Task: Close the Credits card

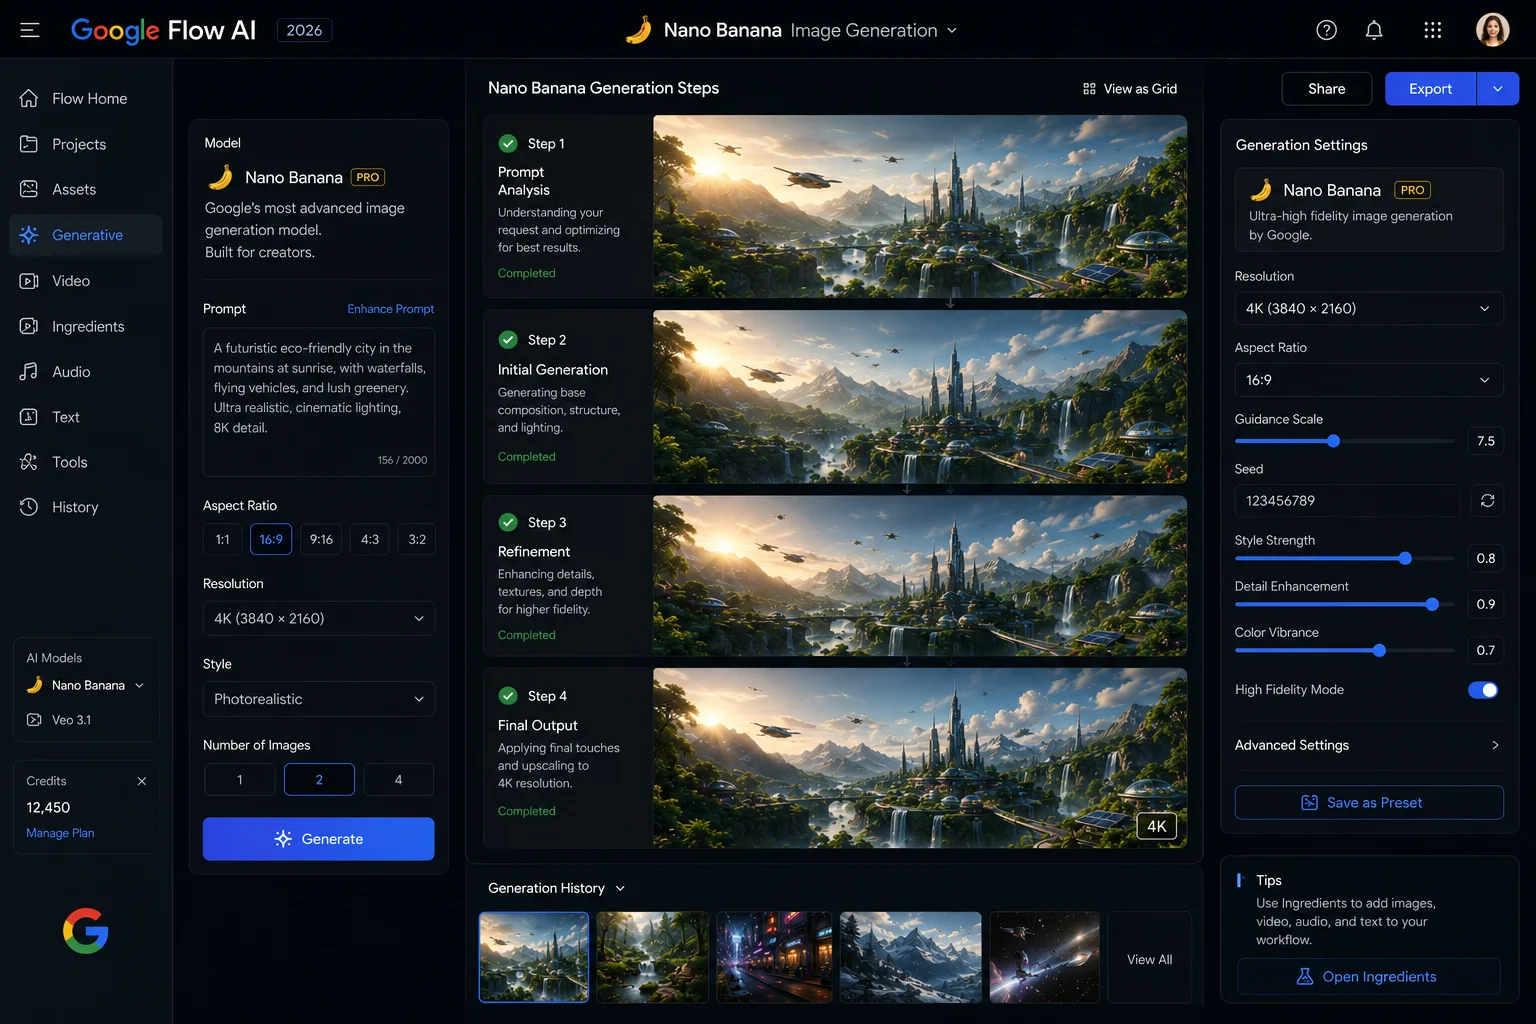Action: (x=141, y=781)
